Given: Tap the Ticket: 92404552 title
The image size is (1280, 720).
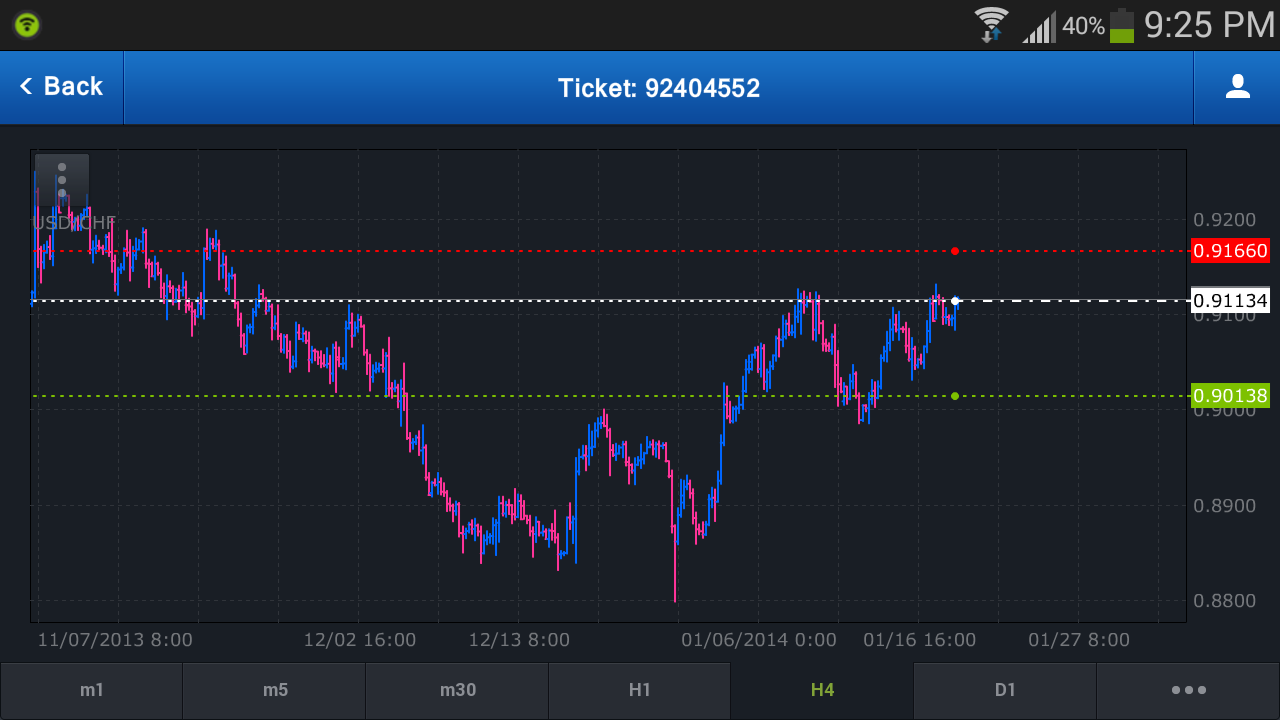Looking at the screenshot, I should [x=659, y=88].
